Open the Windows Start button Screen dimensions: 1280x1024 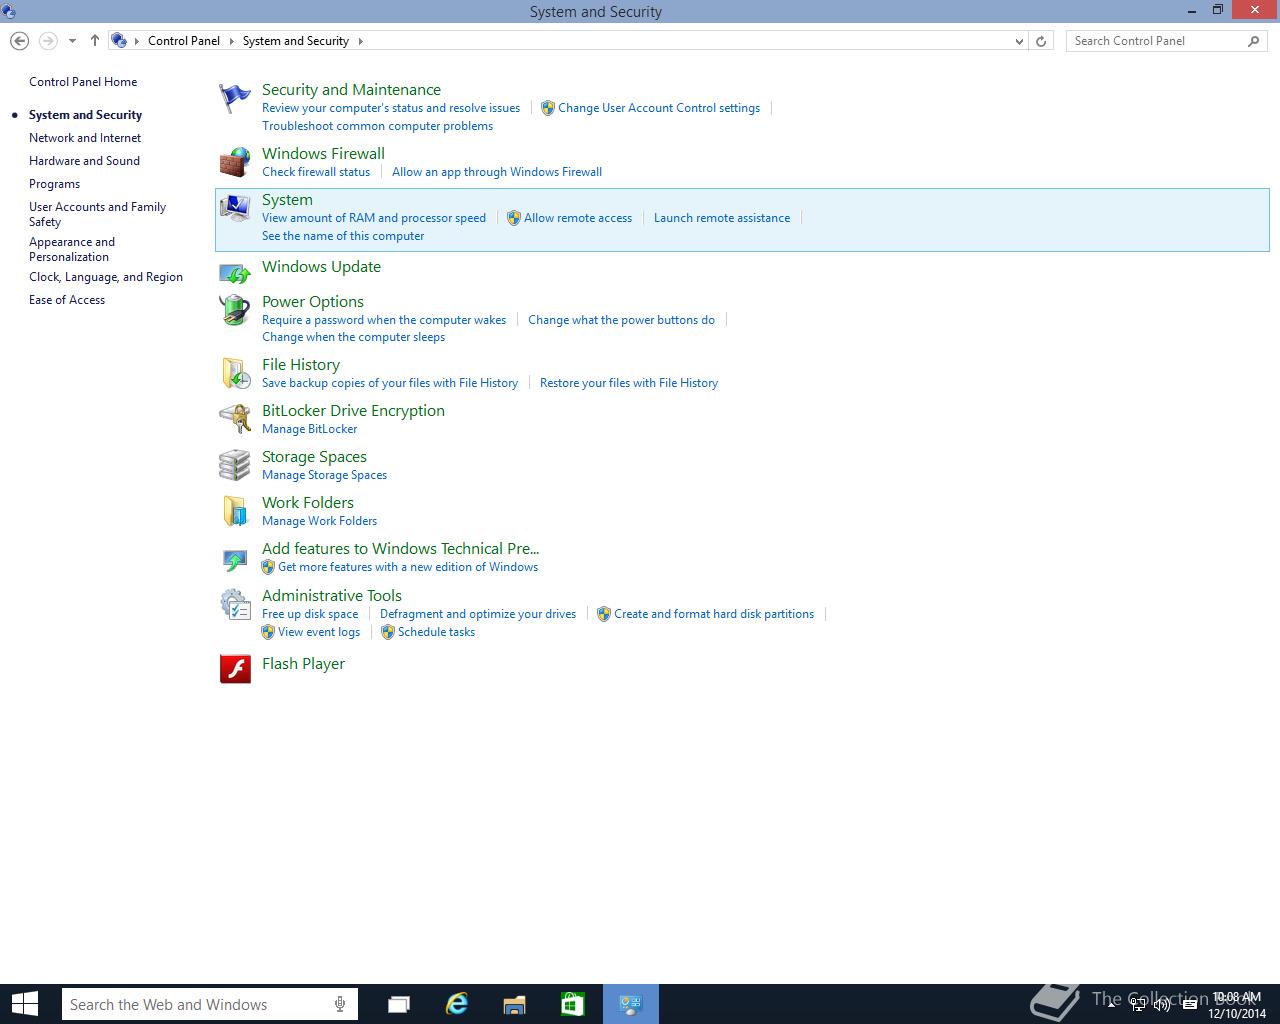(24, 1004)
